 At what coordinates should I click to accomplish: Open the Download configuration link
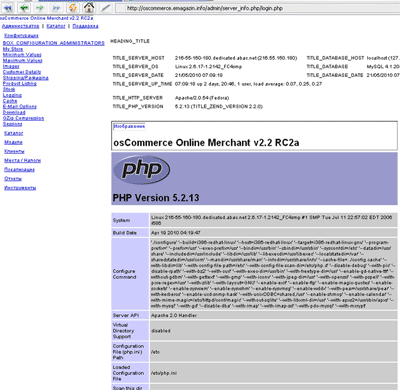[14, 112]
